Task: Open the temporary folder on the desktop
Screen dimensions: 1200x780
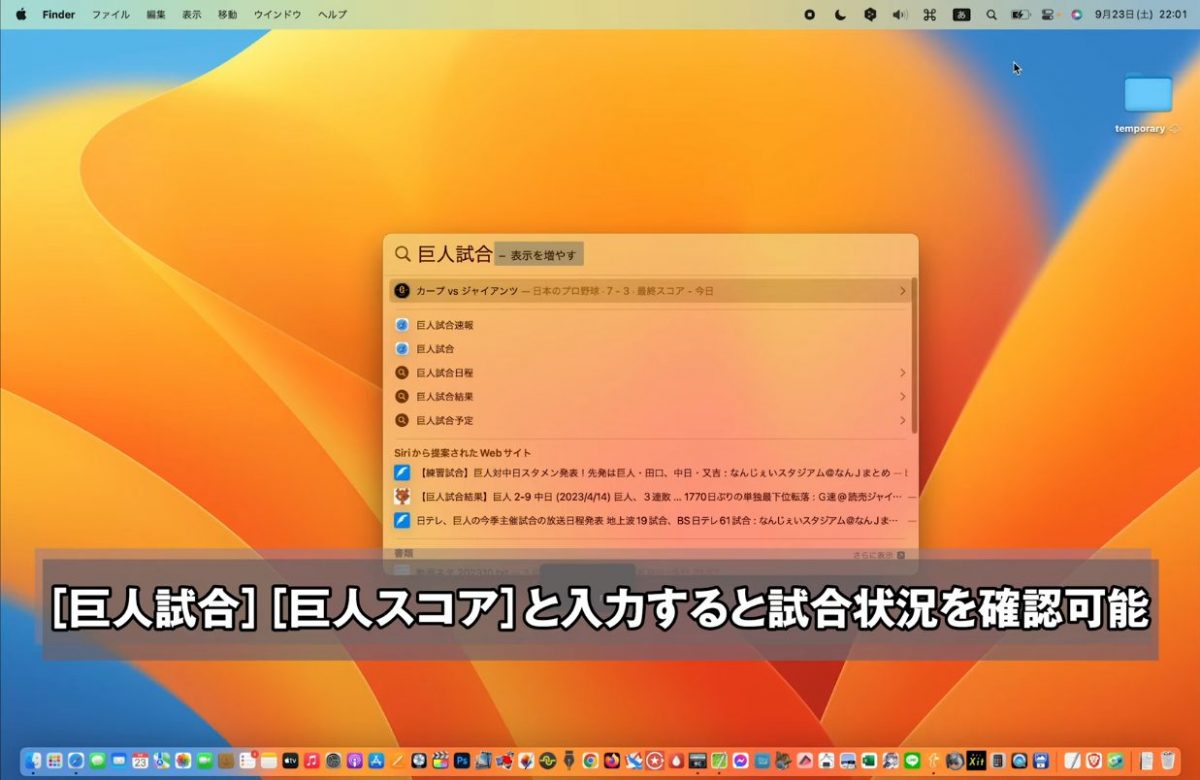Action: (x=1147, y=103)
